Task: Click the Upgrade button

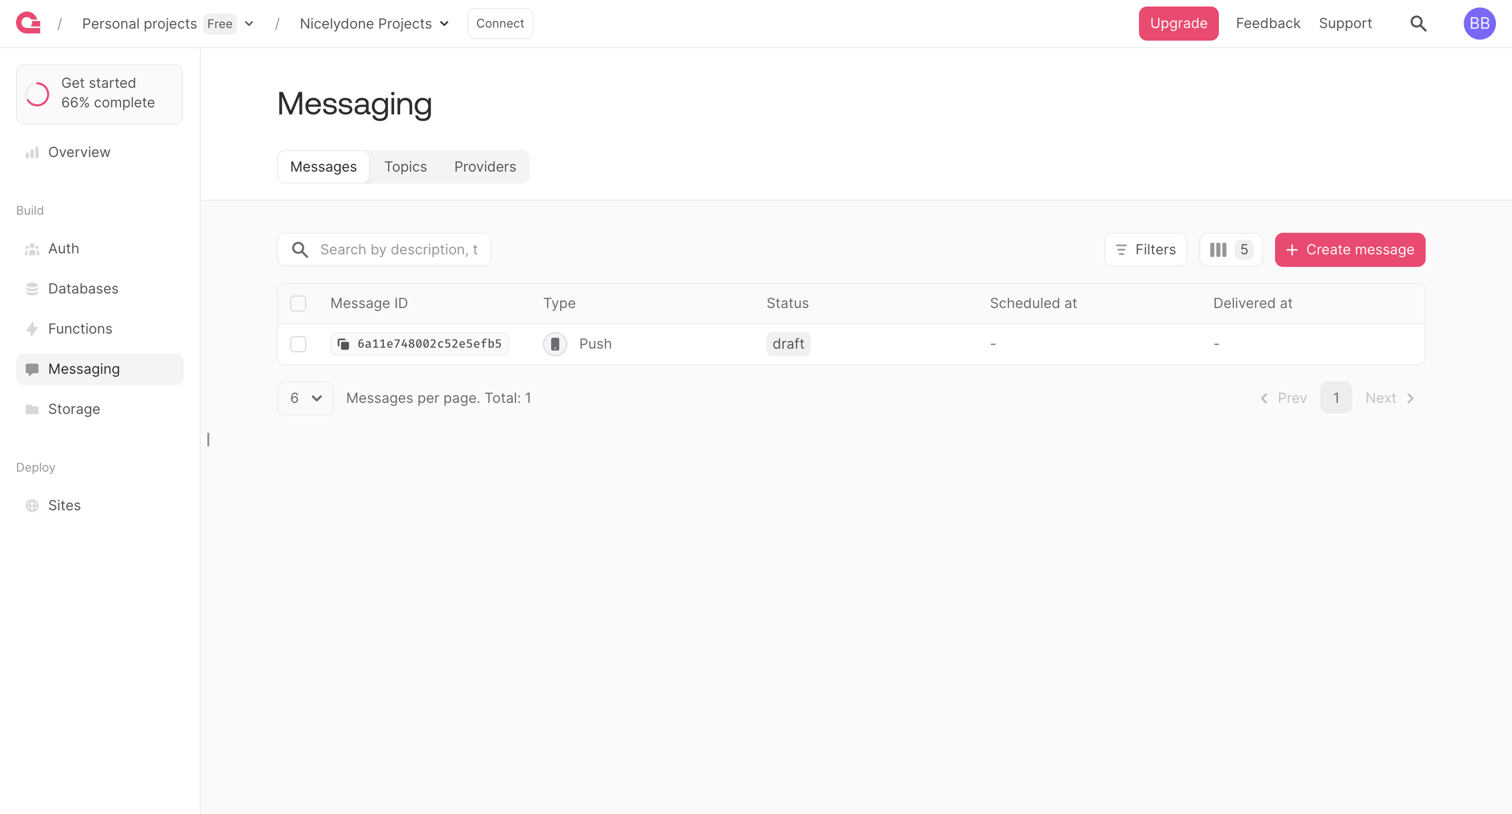Action: pos(1178,23)
